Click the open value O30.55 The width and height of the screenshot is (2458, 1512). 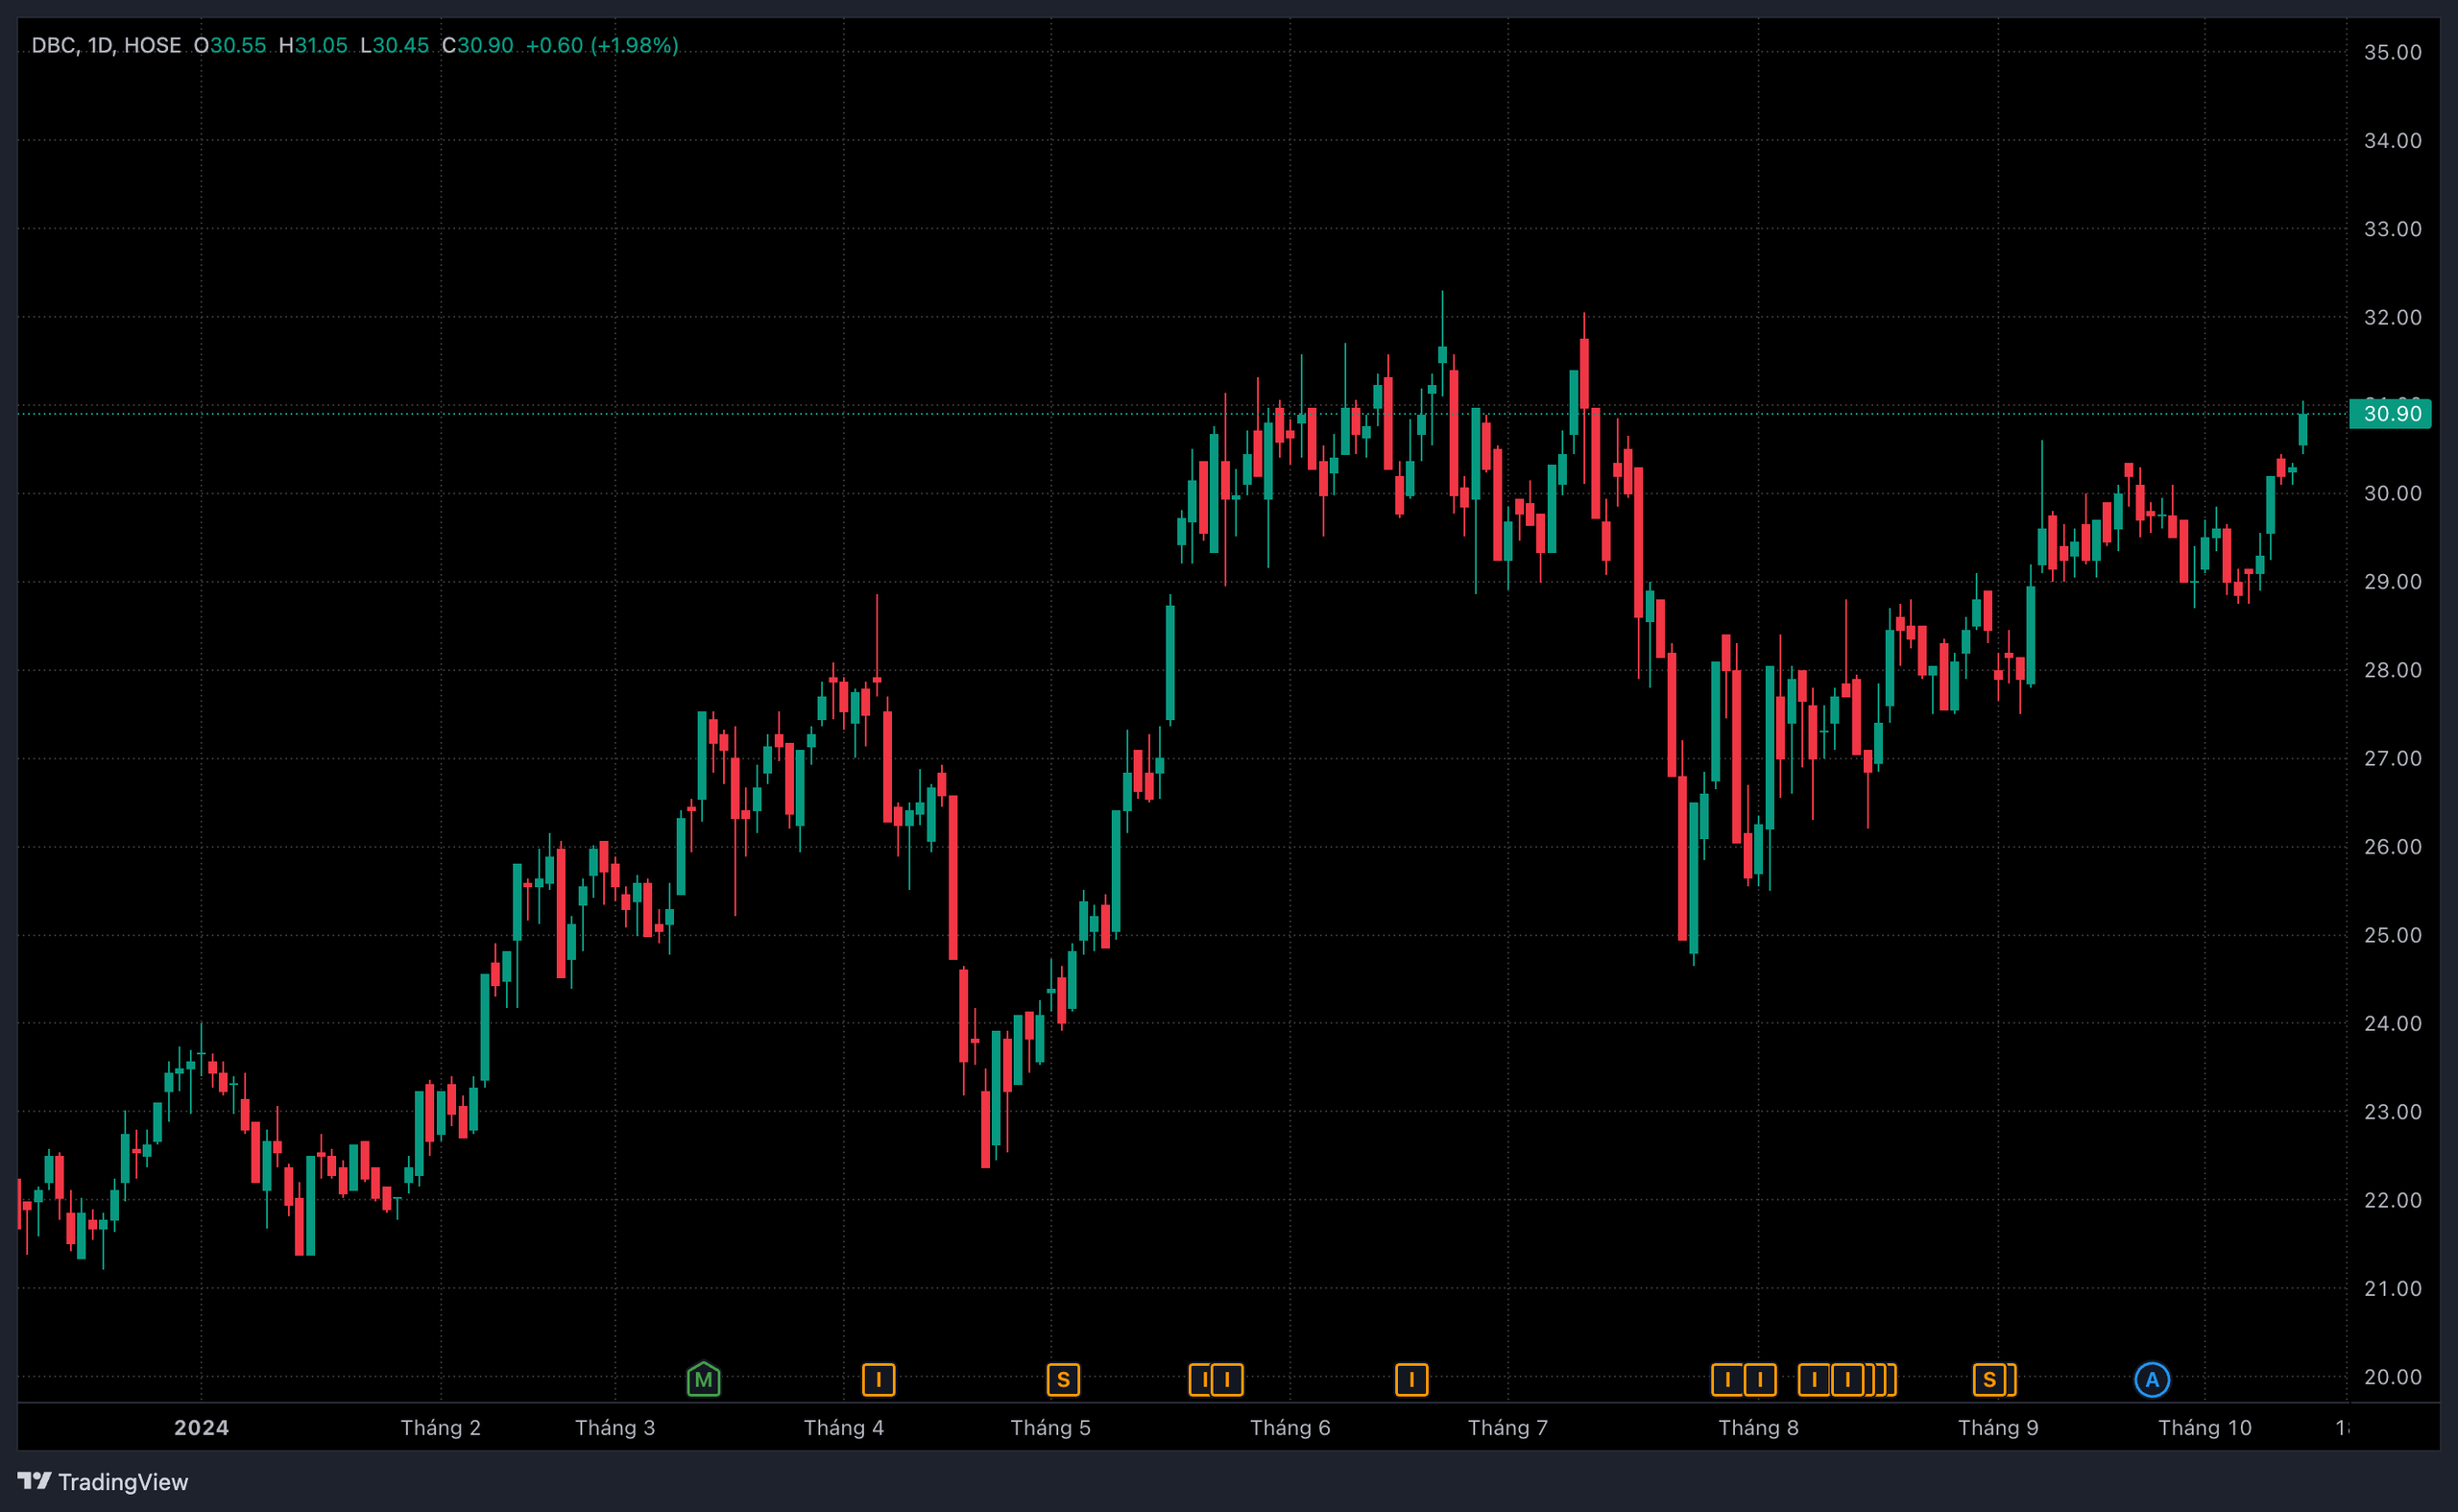[230, 45]
